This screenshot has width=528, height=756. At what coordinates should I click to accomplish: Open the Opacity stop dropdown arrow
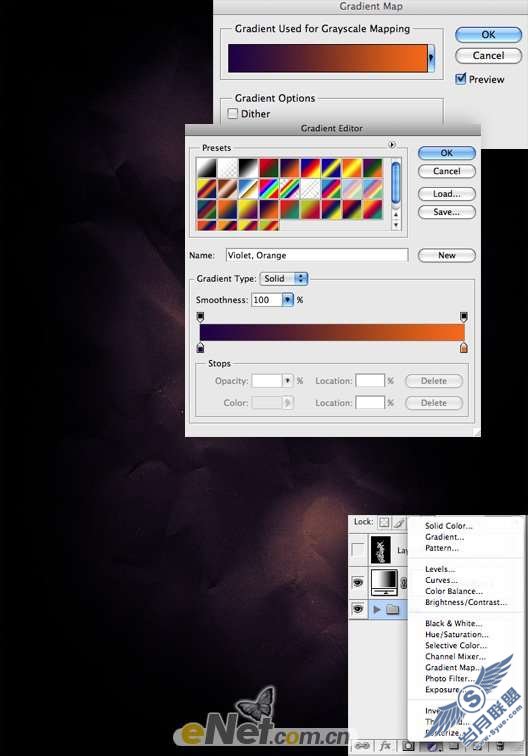tap(288, 380)
